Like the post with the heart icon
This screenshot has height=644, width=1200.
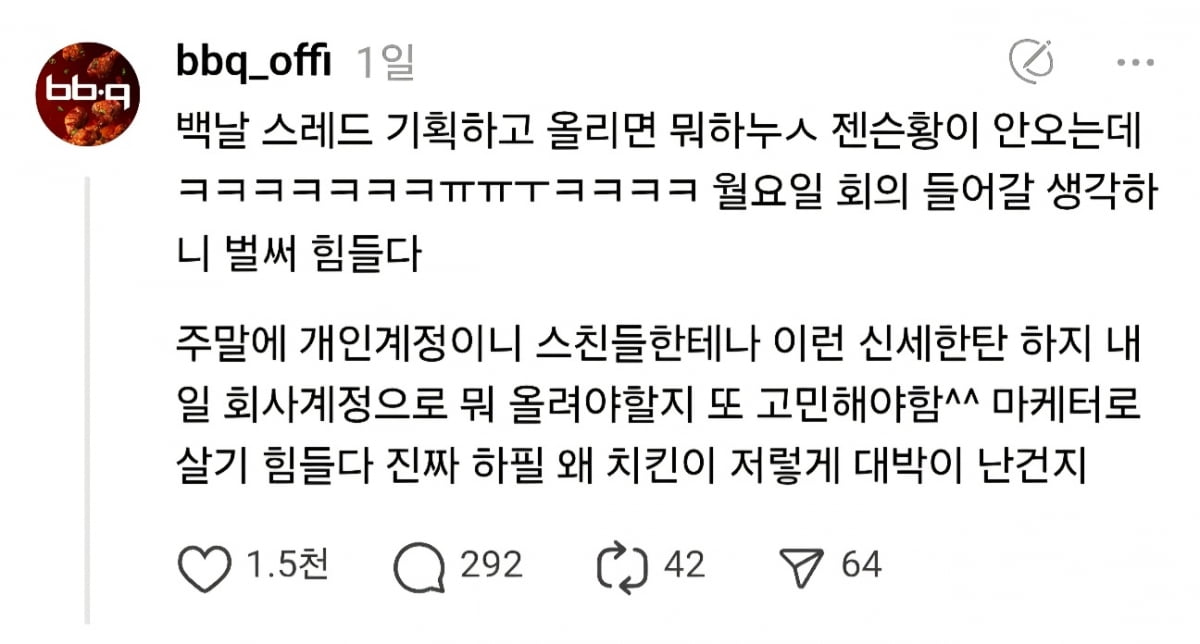click(204, 567)
